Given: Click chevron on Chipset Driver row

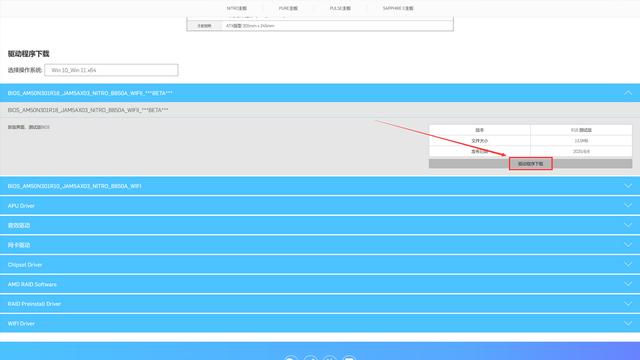Looking at the screenshot, I should [628, 264].
